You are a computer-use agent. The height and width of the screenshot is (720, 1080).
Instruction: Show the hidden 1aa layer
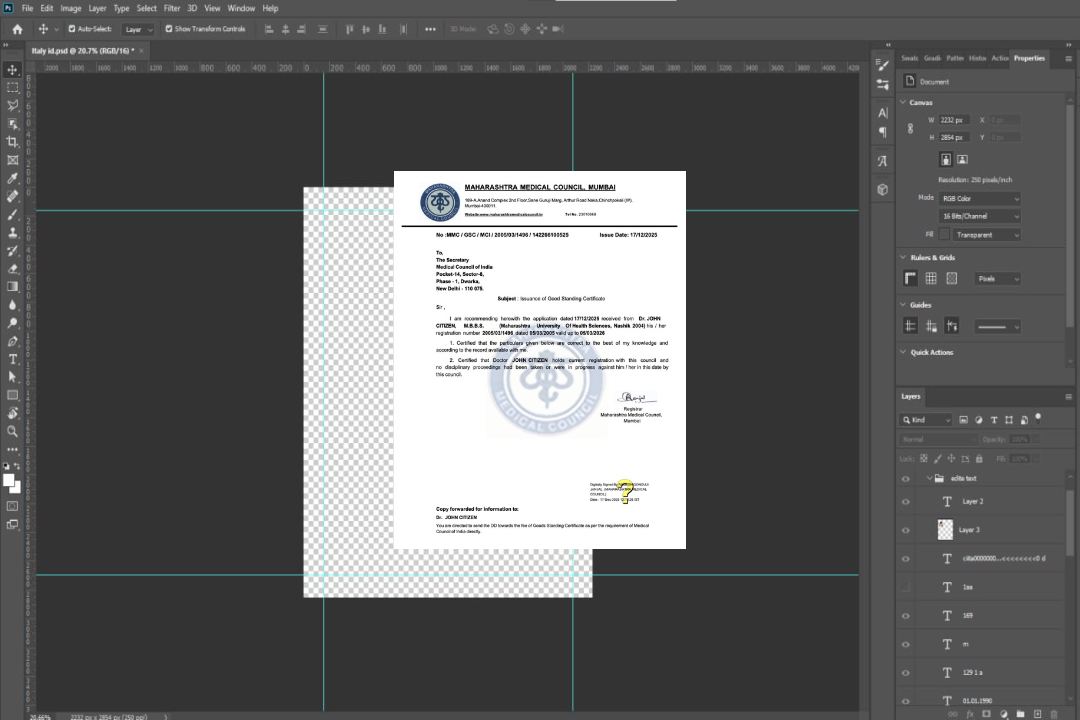906,588
